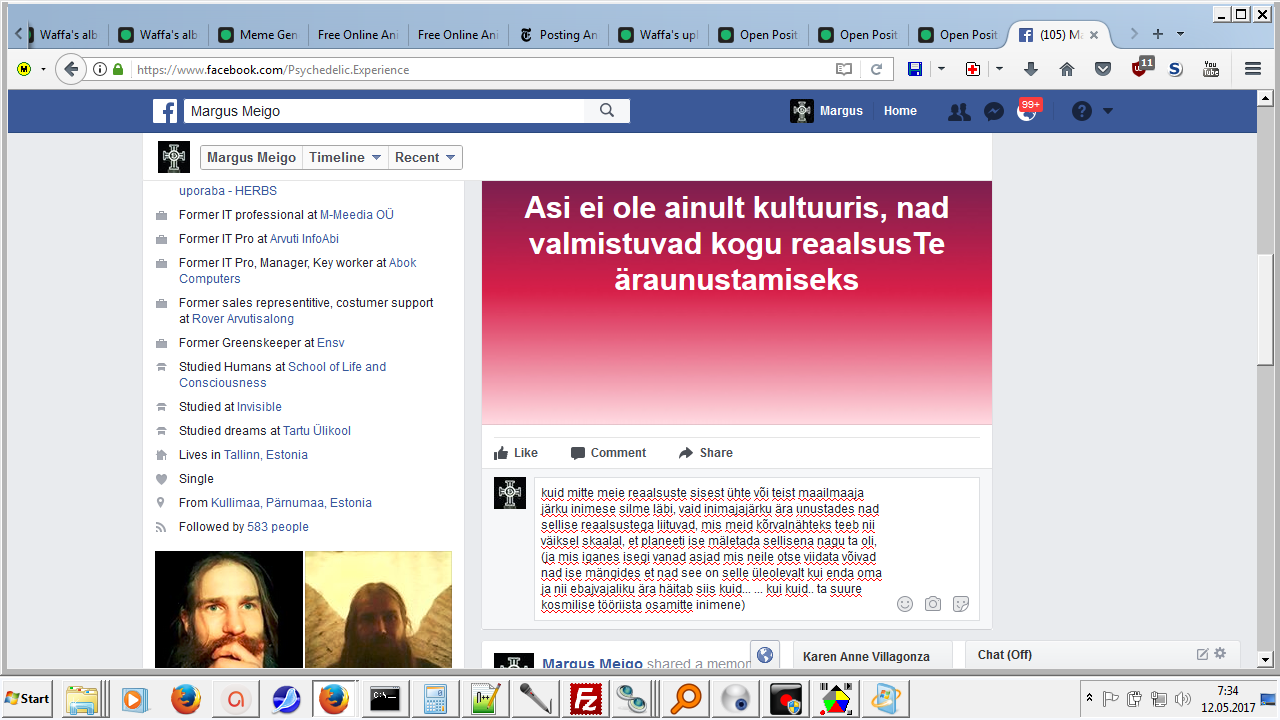Share the red gradient post
Screen dimensions: 1280x720
click(x=705, y=453)
